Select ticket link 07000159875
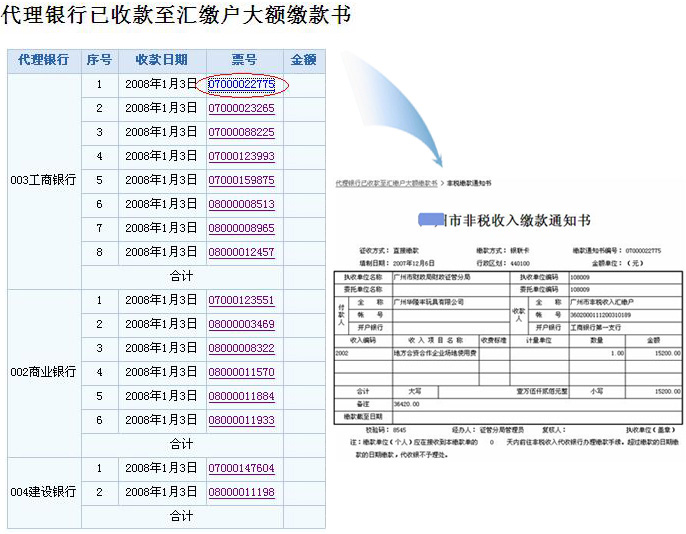Screen dimensions: 686x534 pos(241,180)
